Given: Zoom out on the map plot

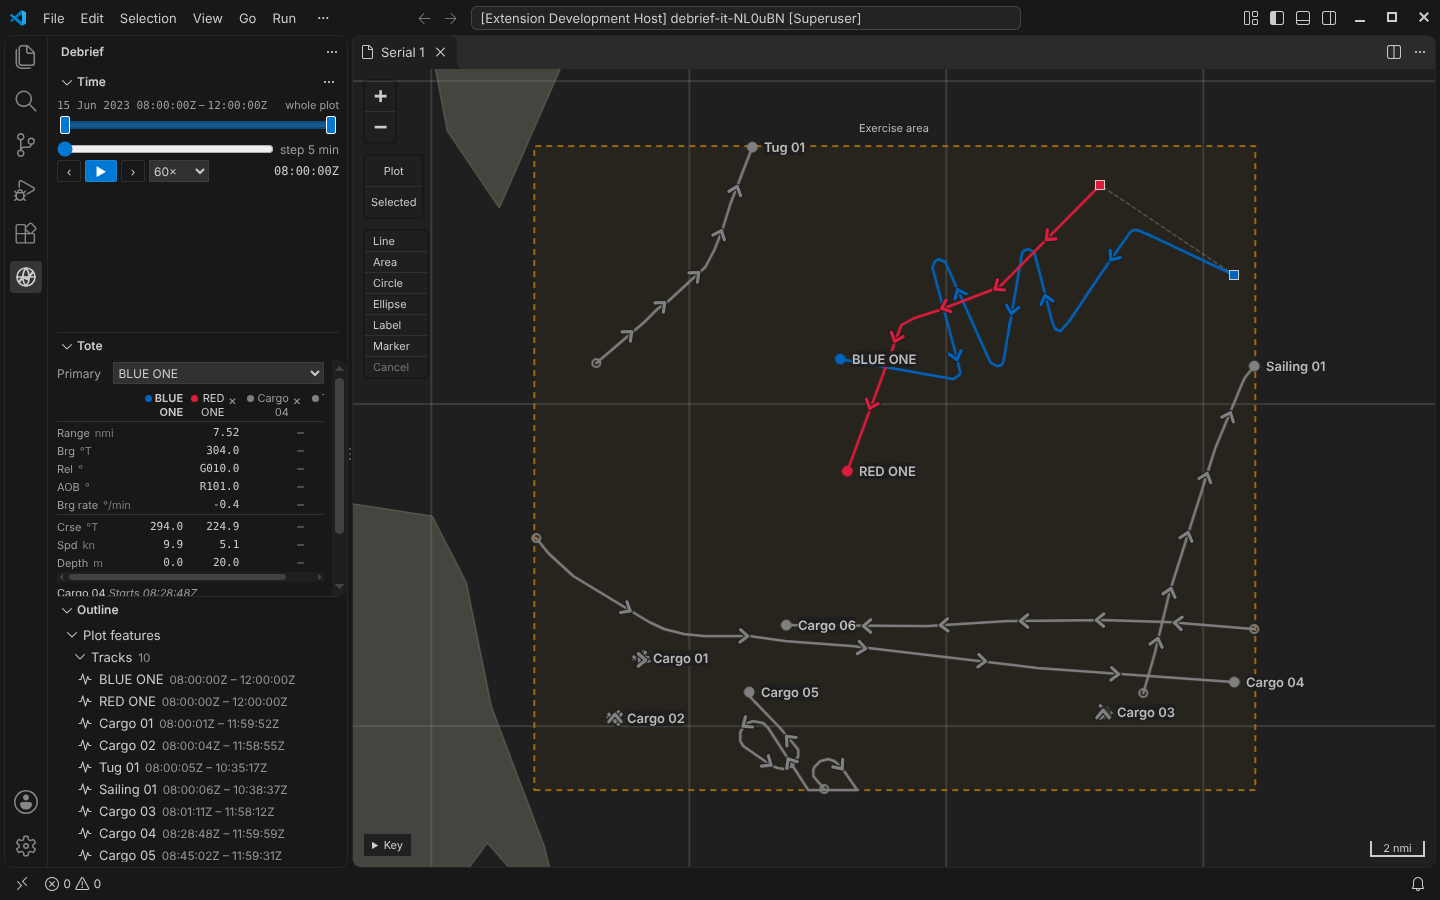Looking at the screenshot, I should tap(380, 127).
